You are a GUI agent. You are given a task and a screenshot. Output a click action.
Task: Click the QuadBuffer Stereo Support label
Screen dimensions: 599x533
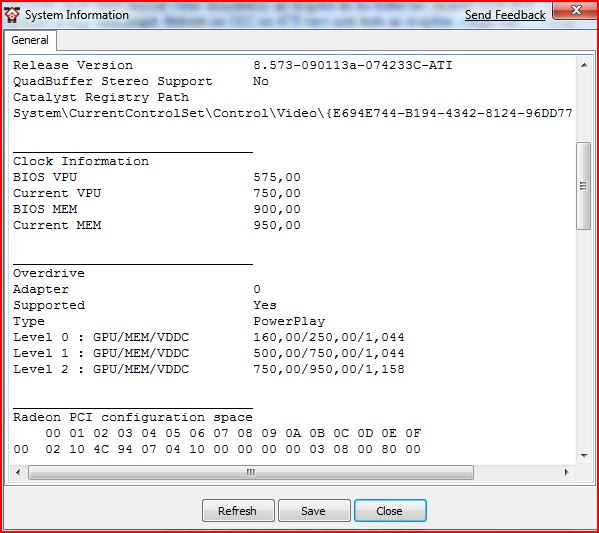[x=113, y=81]
